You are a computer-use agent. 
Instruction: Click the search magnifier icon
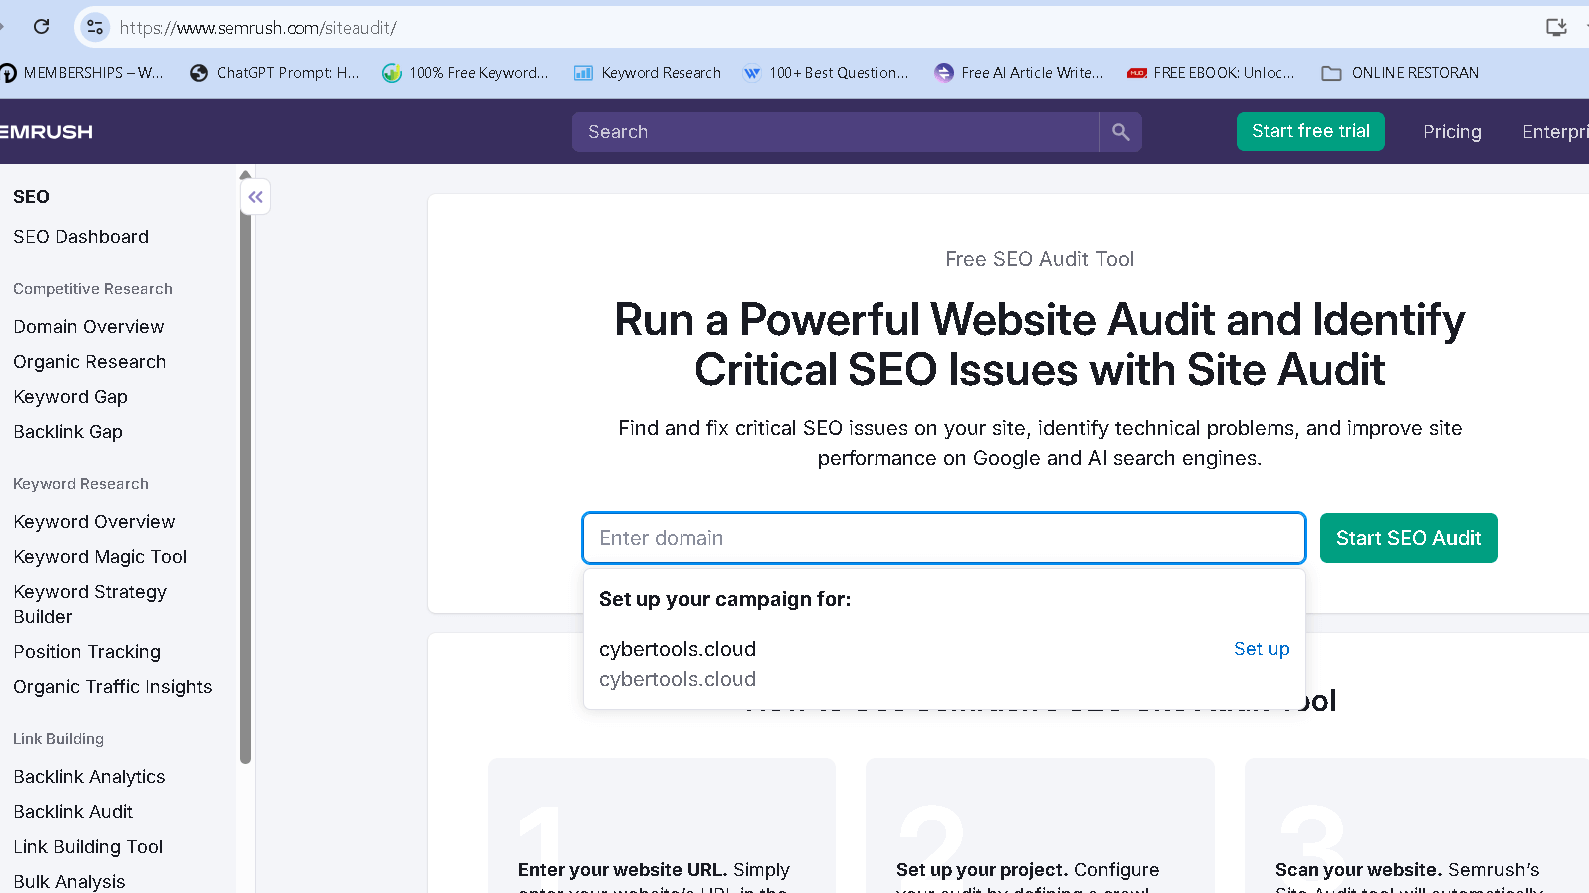tap(1120, 132)
